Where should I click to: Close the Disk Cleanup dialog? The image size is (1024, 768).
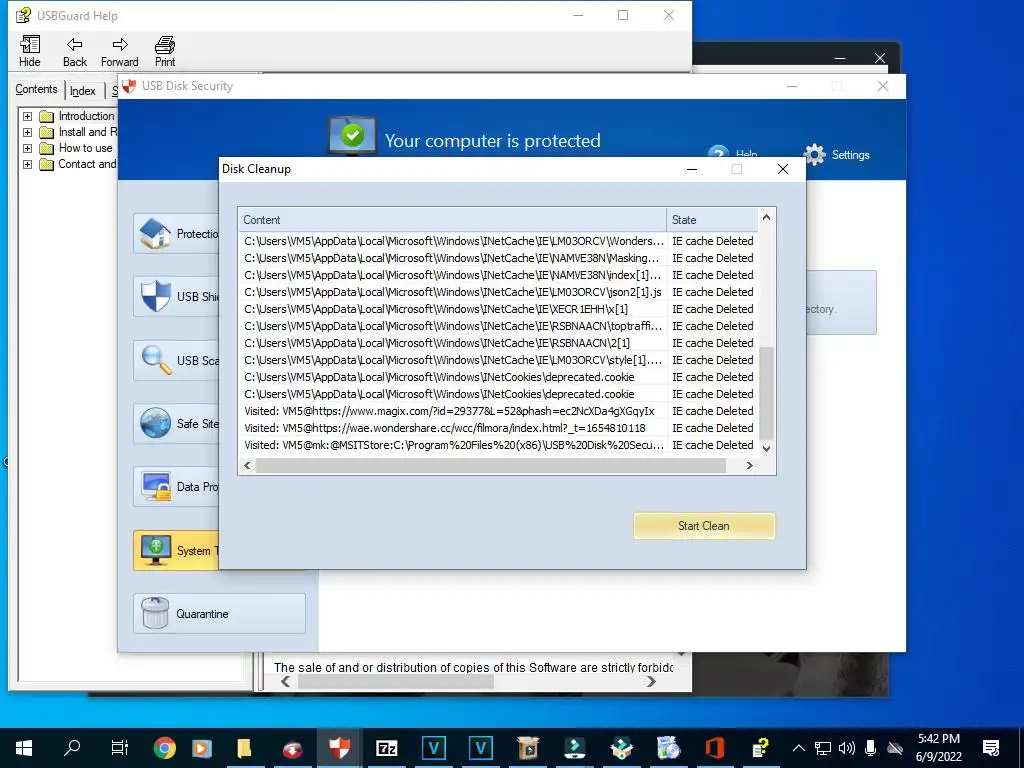783,169
